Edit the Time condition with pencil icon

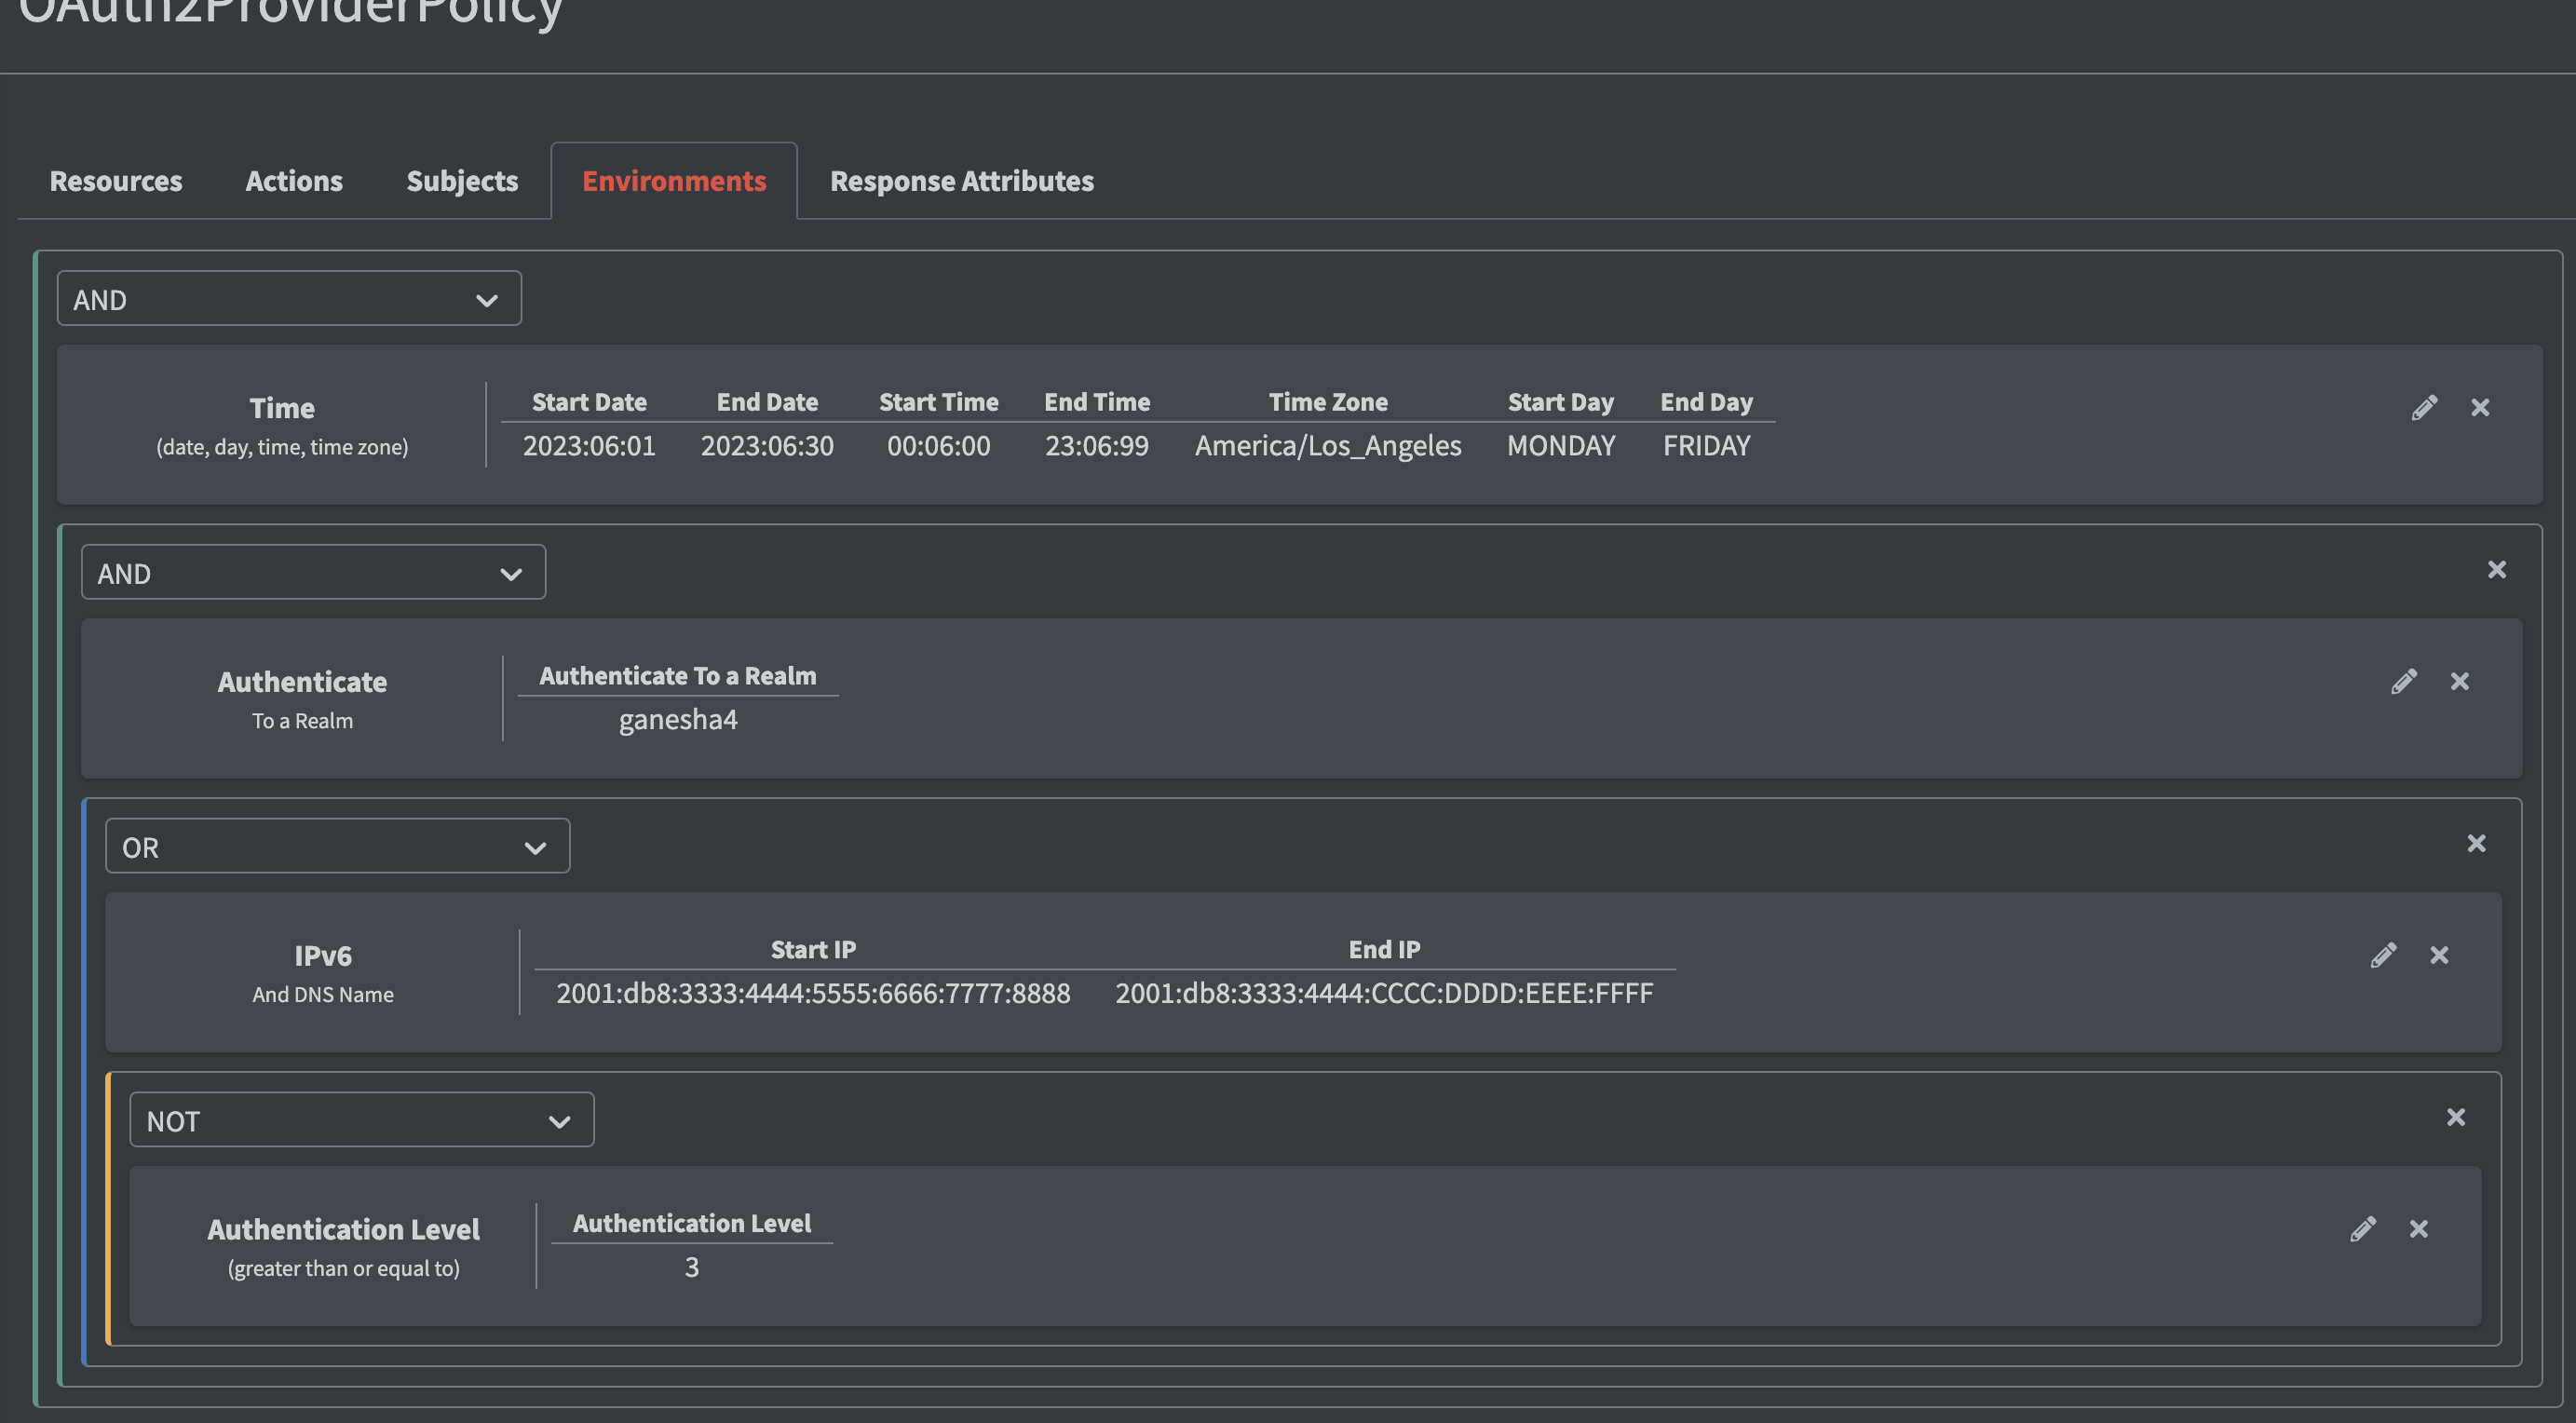[x=2424, y=408]
